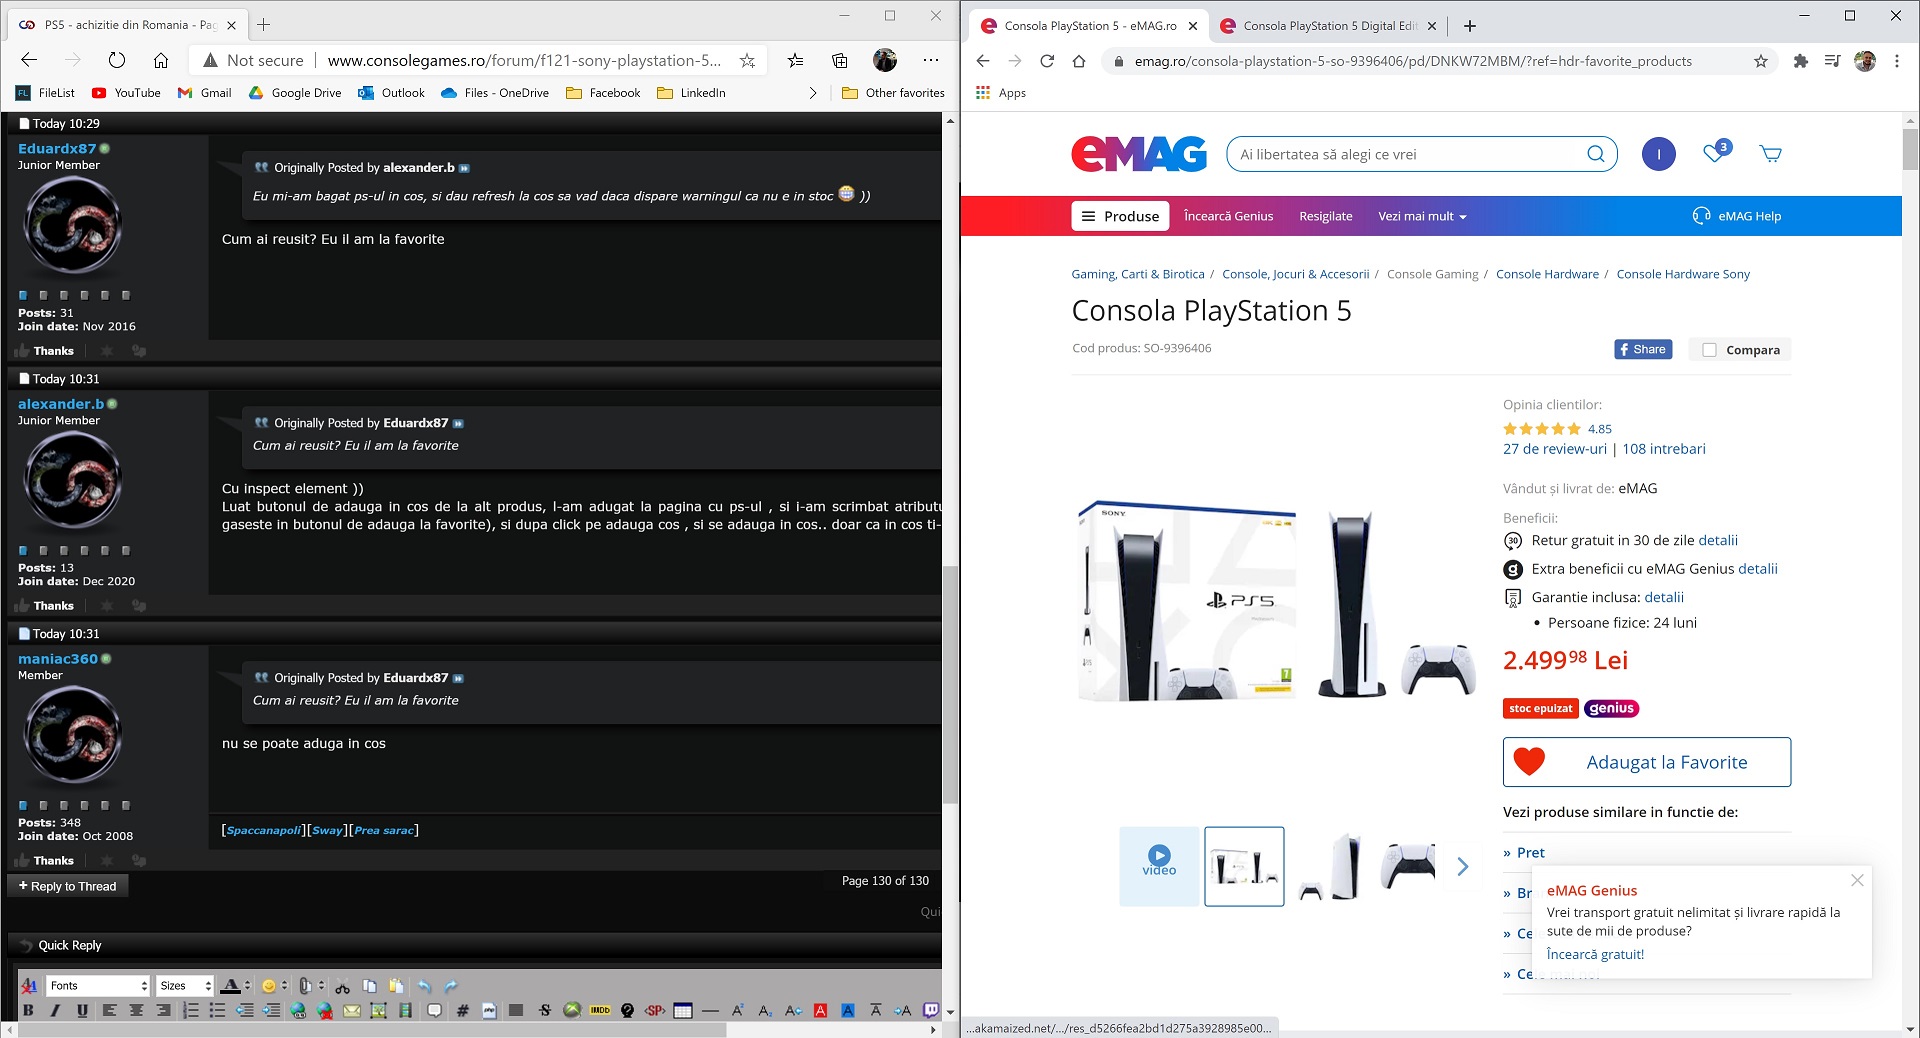
Task: Click the Insert Image icon in the editor
Action: (x=379, y=1011)
